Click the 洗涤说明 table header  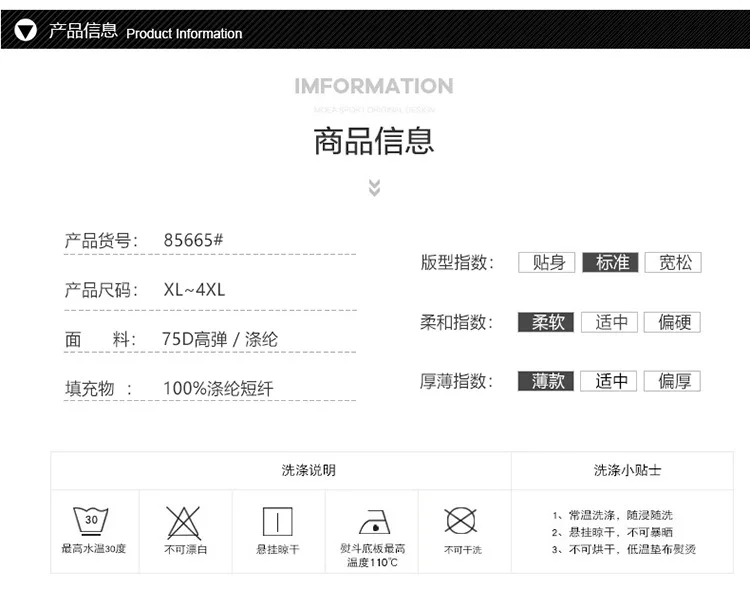coord(309,470)
